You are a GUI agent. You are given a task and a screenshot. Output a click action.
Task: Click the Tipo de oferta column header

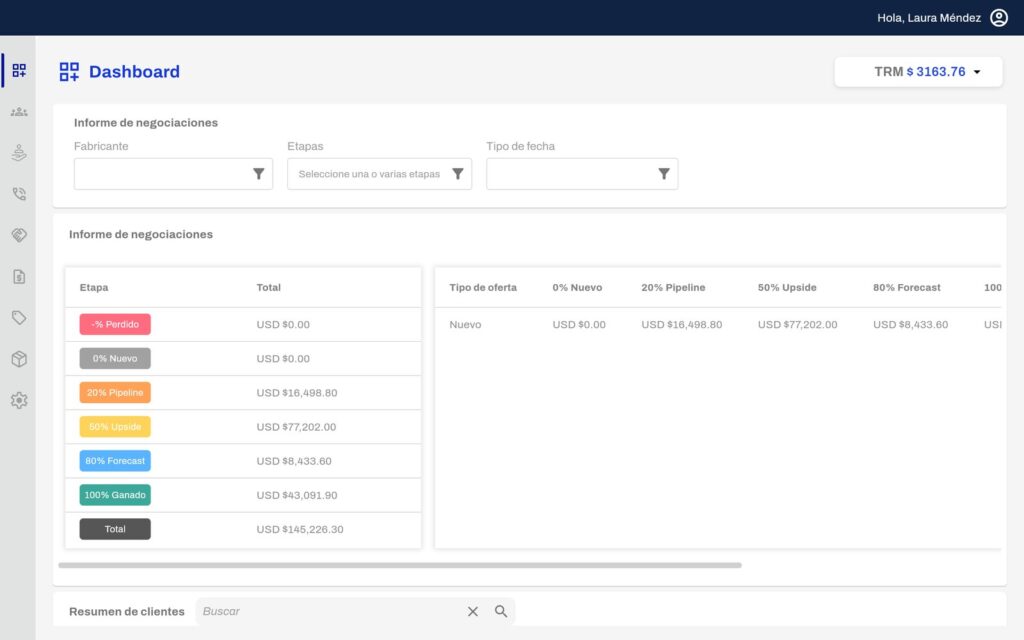tap(483, 287)
